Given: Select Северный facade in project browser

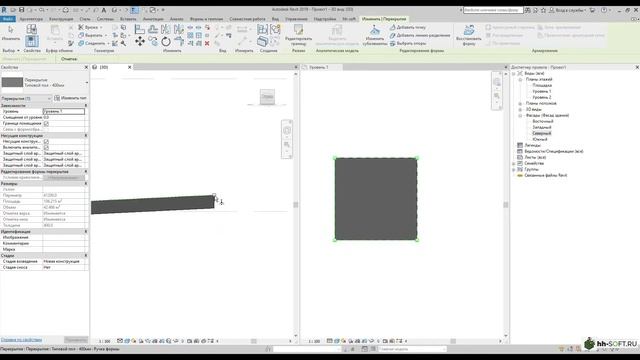Looking at the screenshot, I should click(542, 133).
